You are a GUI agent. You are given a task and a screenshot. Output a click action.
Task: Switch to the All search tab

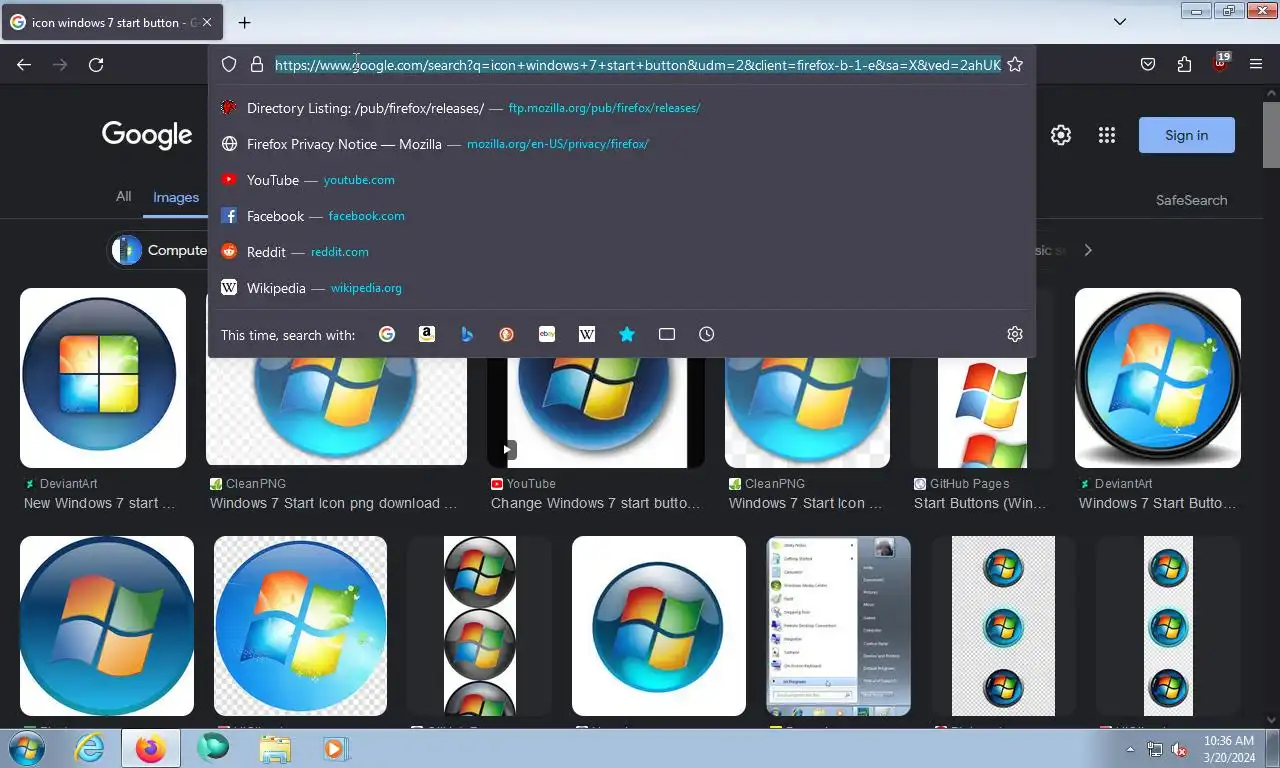[123, 197]
